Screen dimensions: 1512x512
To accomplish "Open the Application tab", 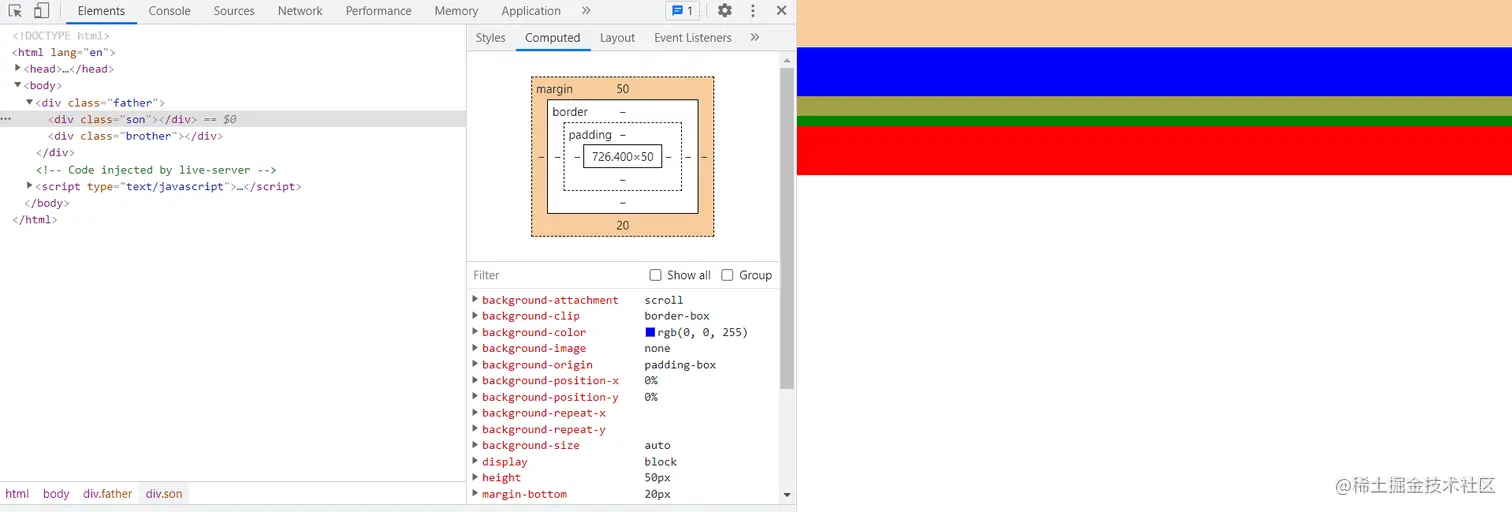I will point(531,11).
